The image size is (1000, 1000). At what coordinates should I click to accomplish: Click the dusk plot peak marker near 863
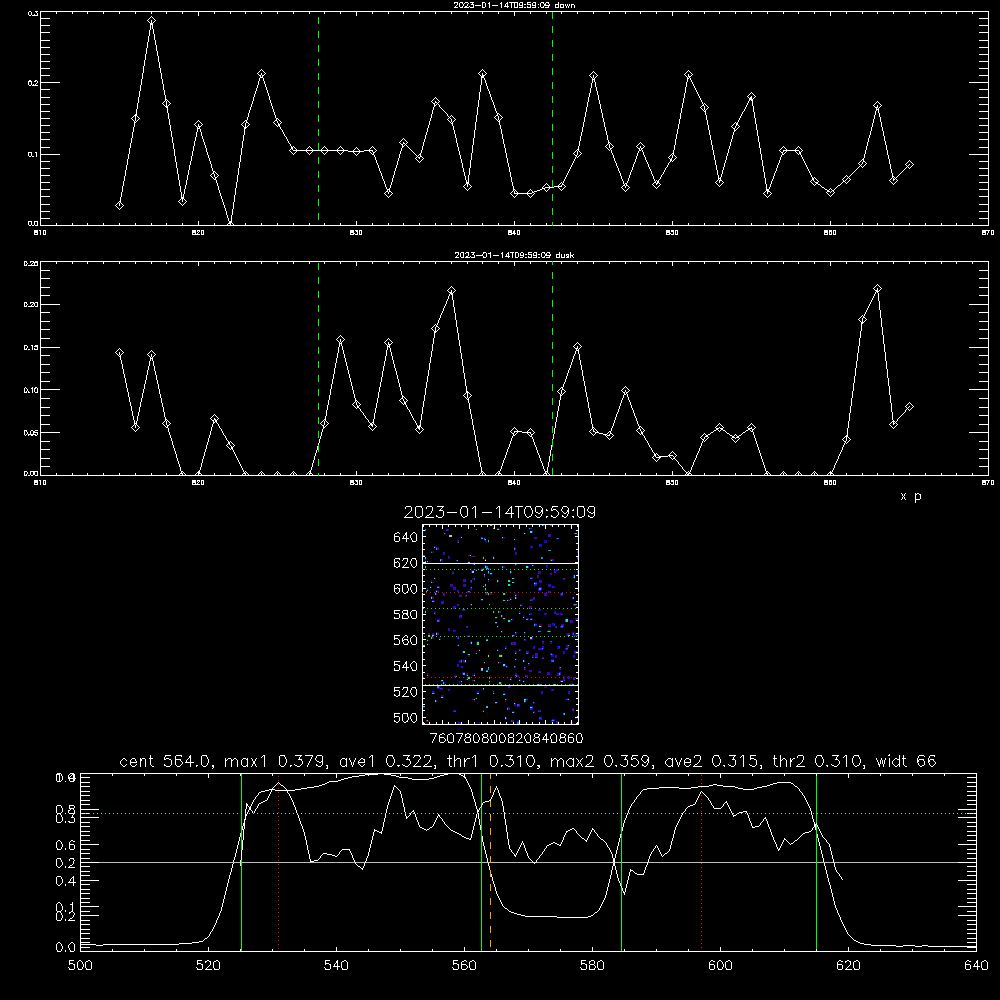[x=878, y=289]
